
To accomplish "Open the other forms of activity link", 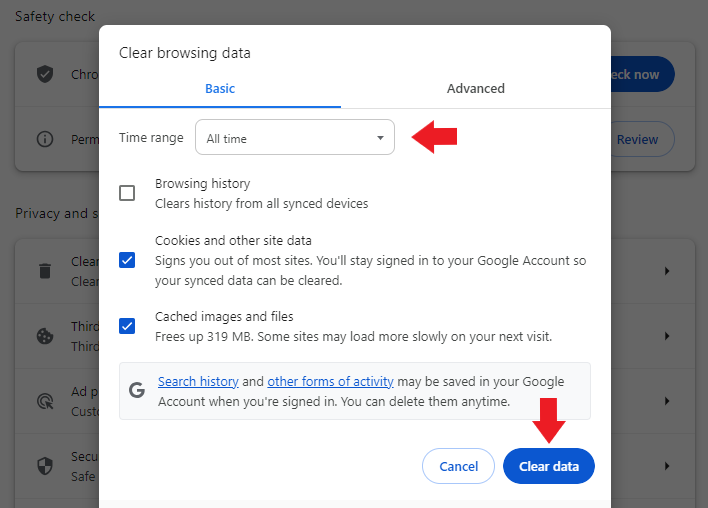I will pos(331,382).
